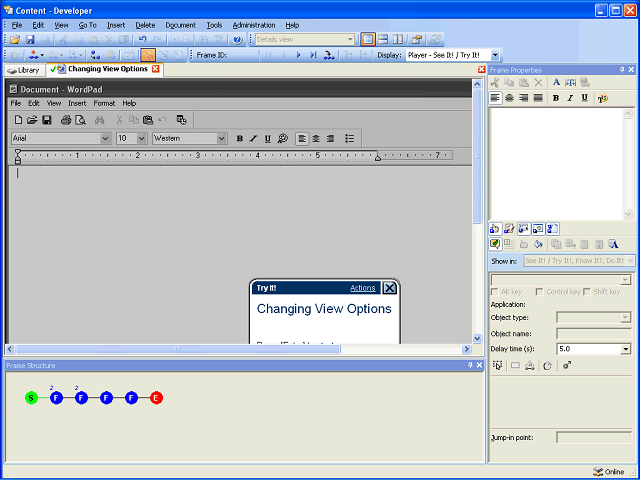Select the red E end frame node
Viewport: 640px width, 480px height.
point(156,398)
